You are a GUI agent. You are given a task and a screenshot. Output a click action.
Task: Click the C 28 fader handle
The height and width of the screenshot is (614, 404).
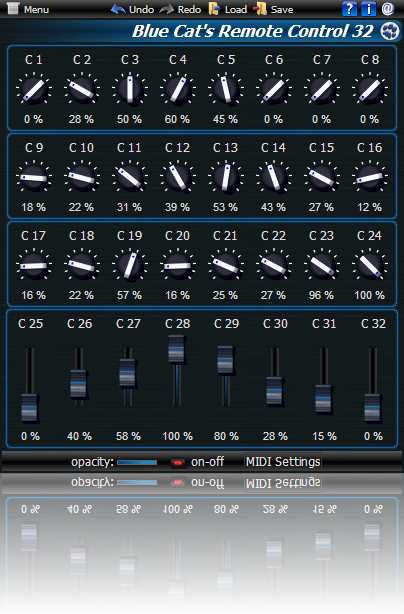176,349
